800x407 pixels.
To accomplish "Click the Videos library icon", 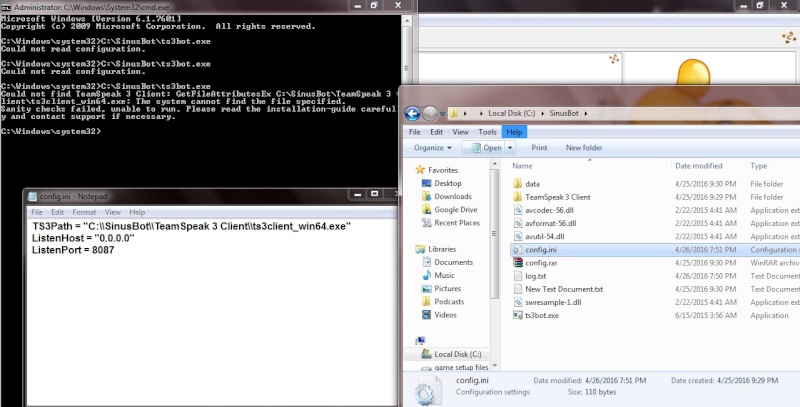I will 427,315.
